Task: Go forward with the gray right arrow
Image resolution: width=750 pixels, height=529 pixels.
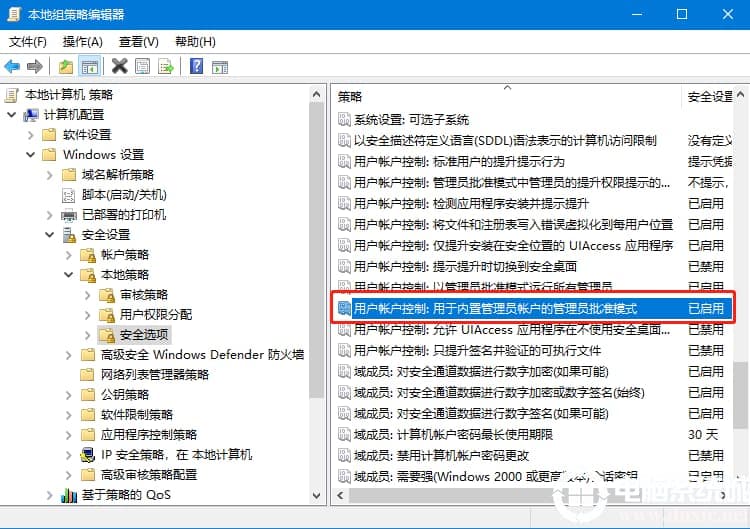Action: [34, 66]
